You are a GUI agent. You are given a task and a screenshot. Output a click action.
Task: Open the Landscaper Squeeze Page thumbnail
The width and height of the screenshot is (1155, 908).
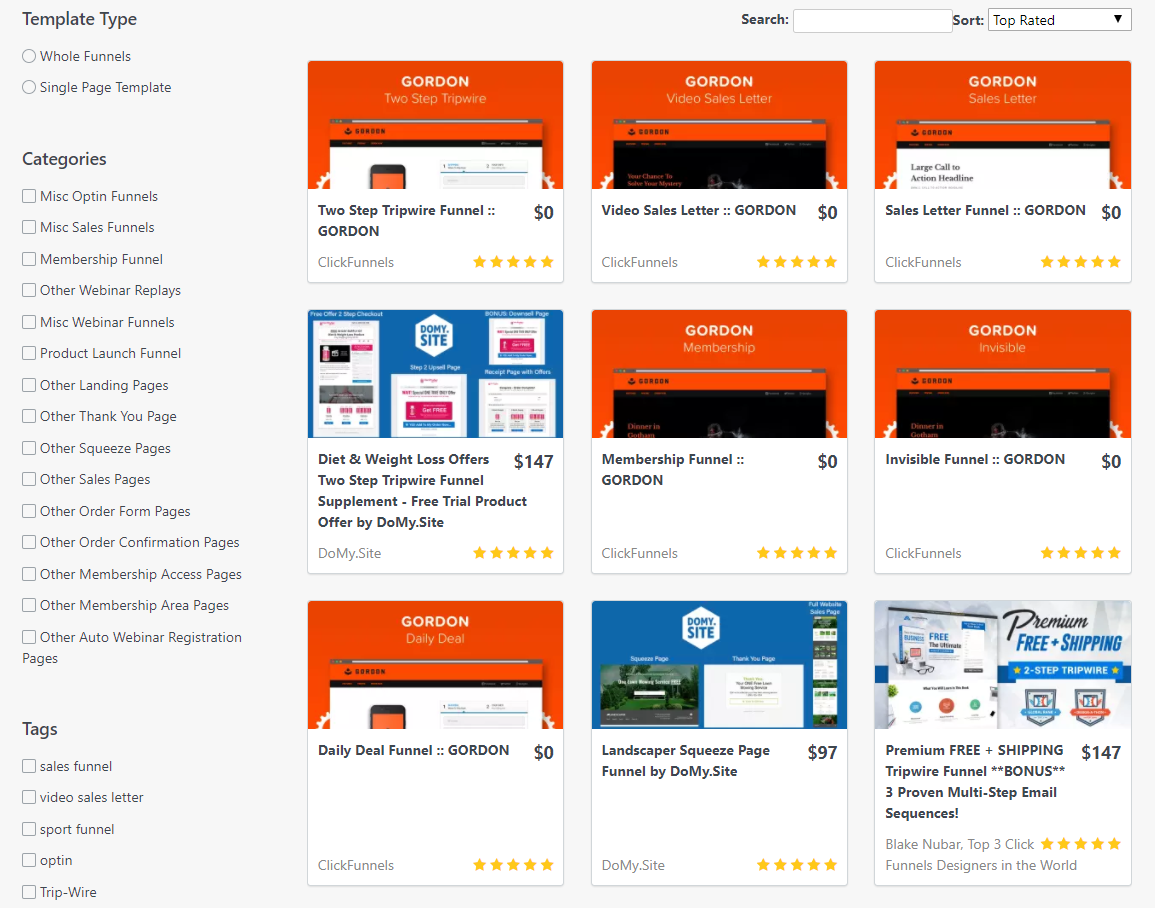719,664
